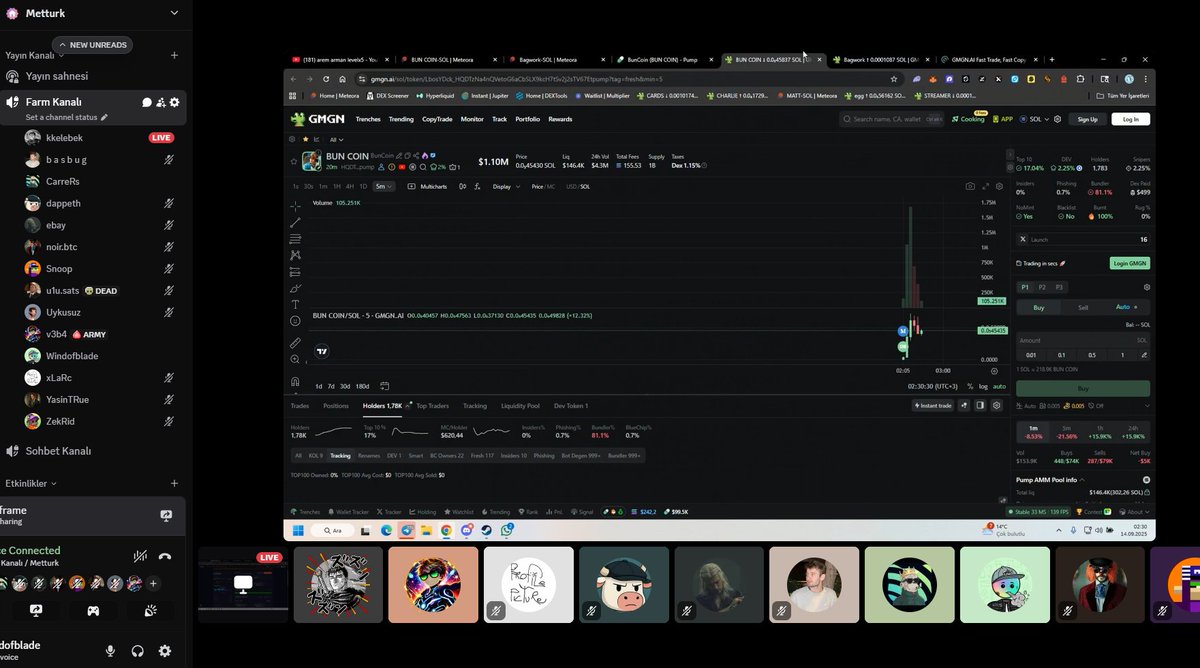Open Farm Kanalı channel settings gear

[x=175, y=102]
